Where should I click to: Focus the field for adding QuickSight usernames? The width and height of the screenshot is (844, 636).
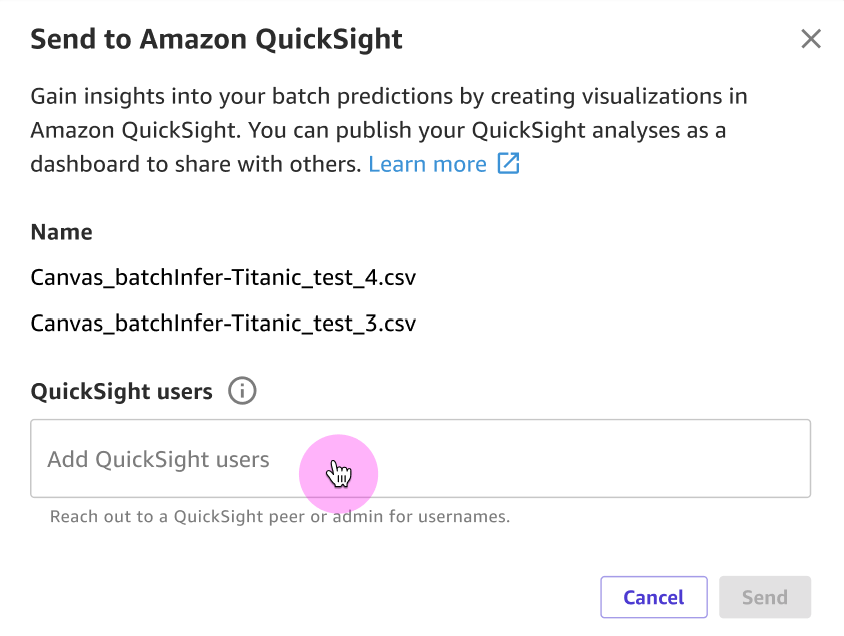(420, 459)
